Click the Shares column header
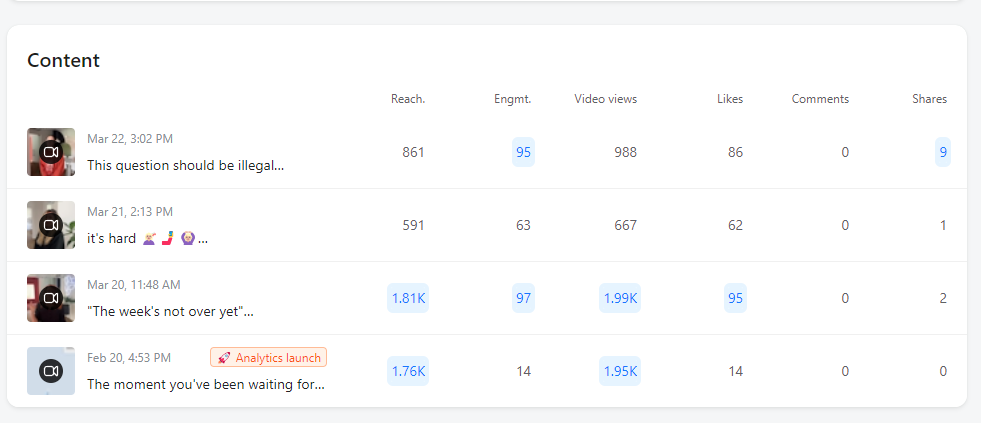 click(929, 99)
